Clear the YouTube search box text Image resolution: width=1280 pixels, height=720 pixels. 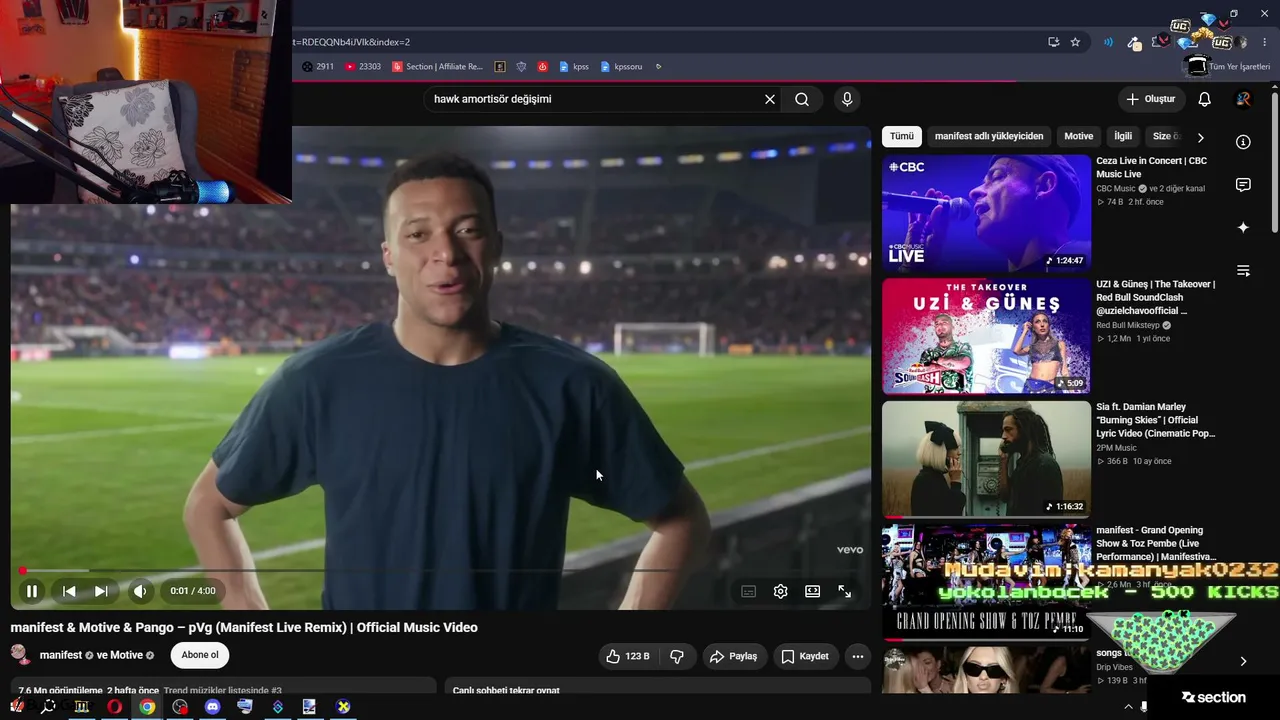click(770, 99)
